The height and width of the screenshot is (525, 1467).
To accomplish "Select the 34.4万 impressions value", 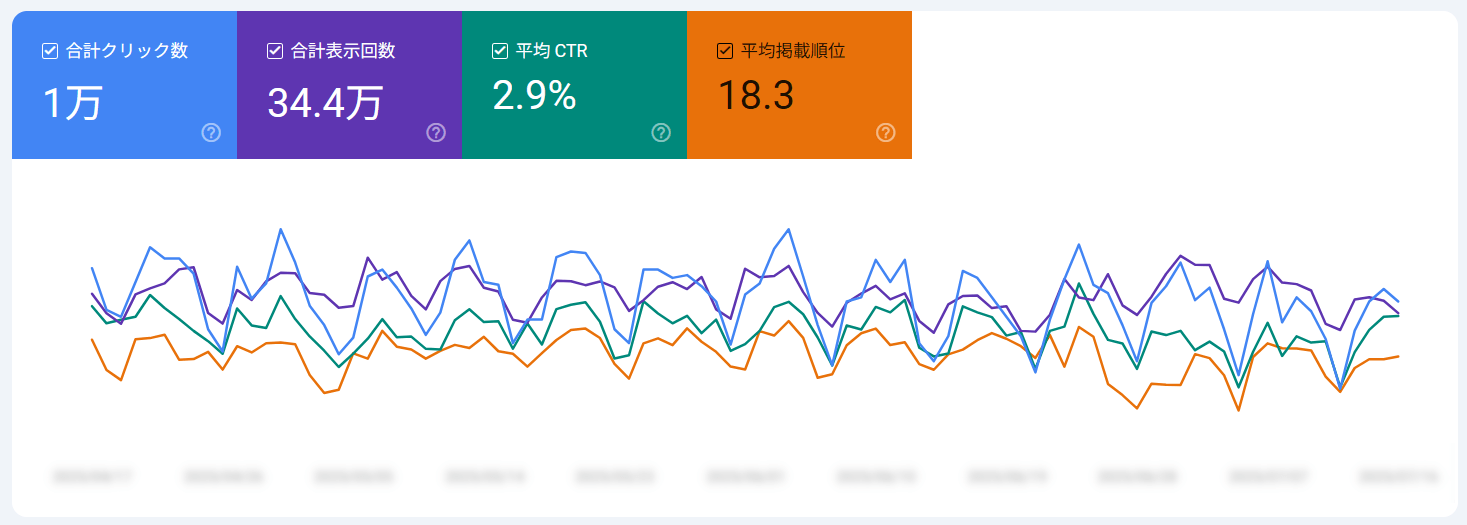I will point(325,103).
